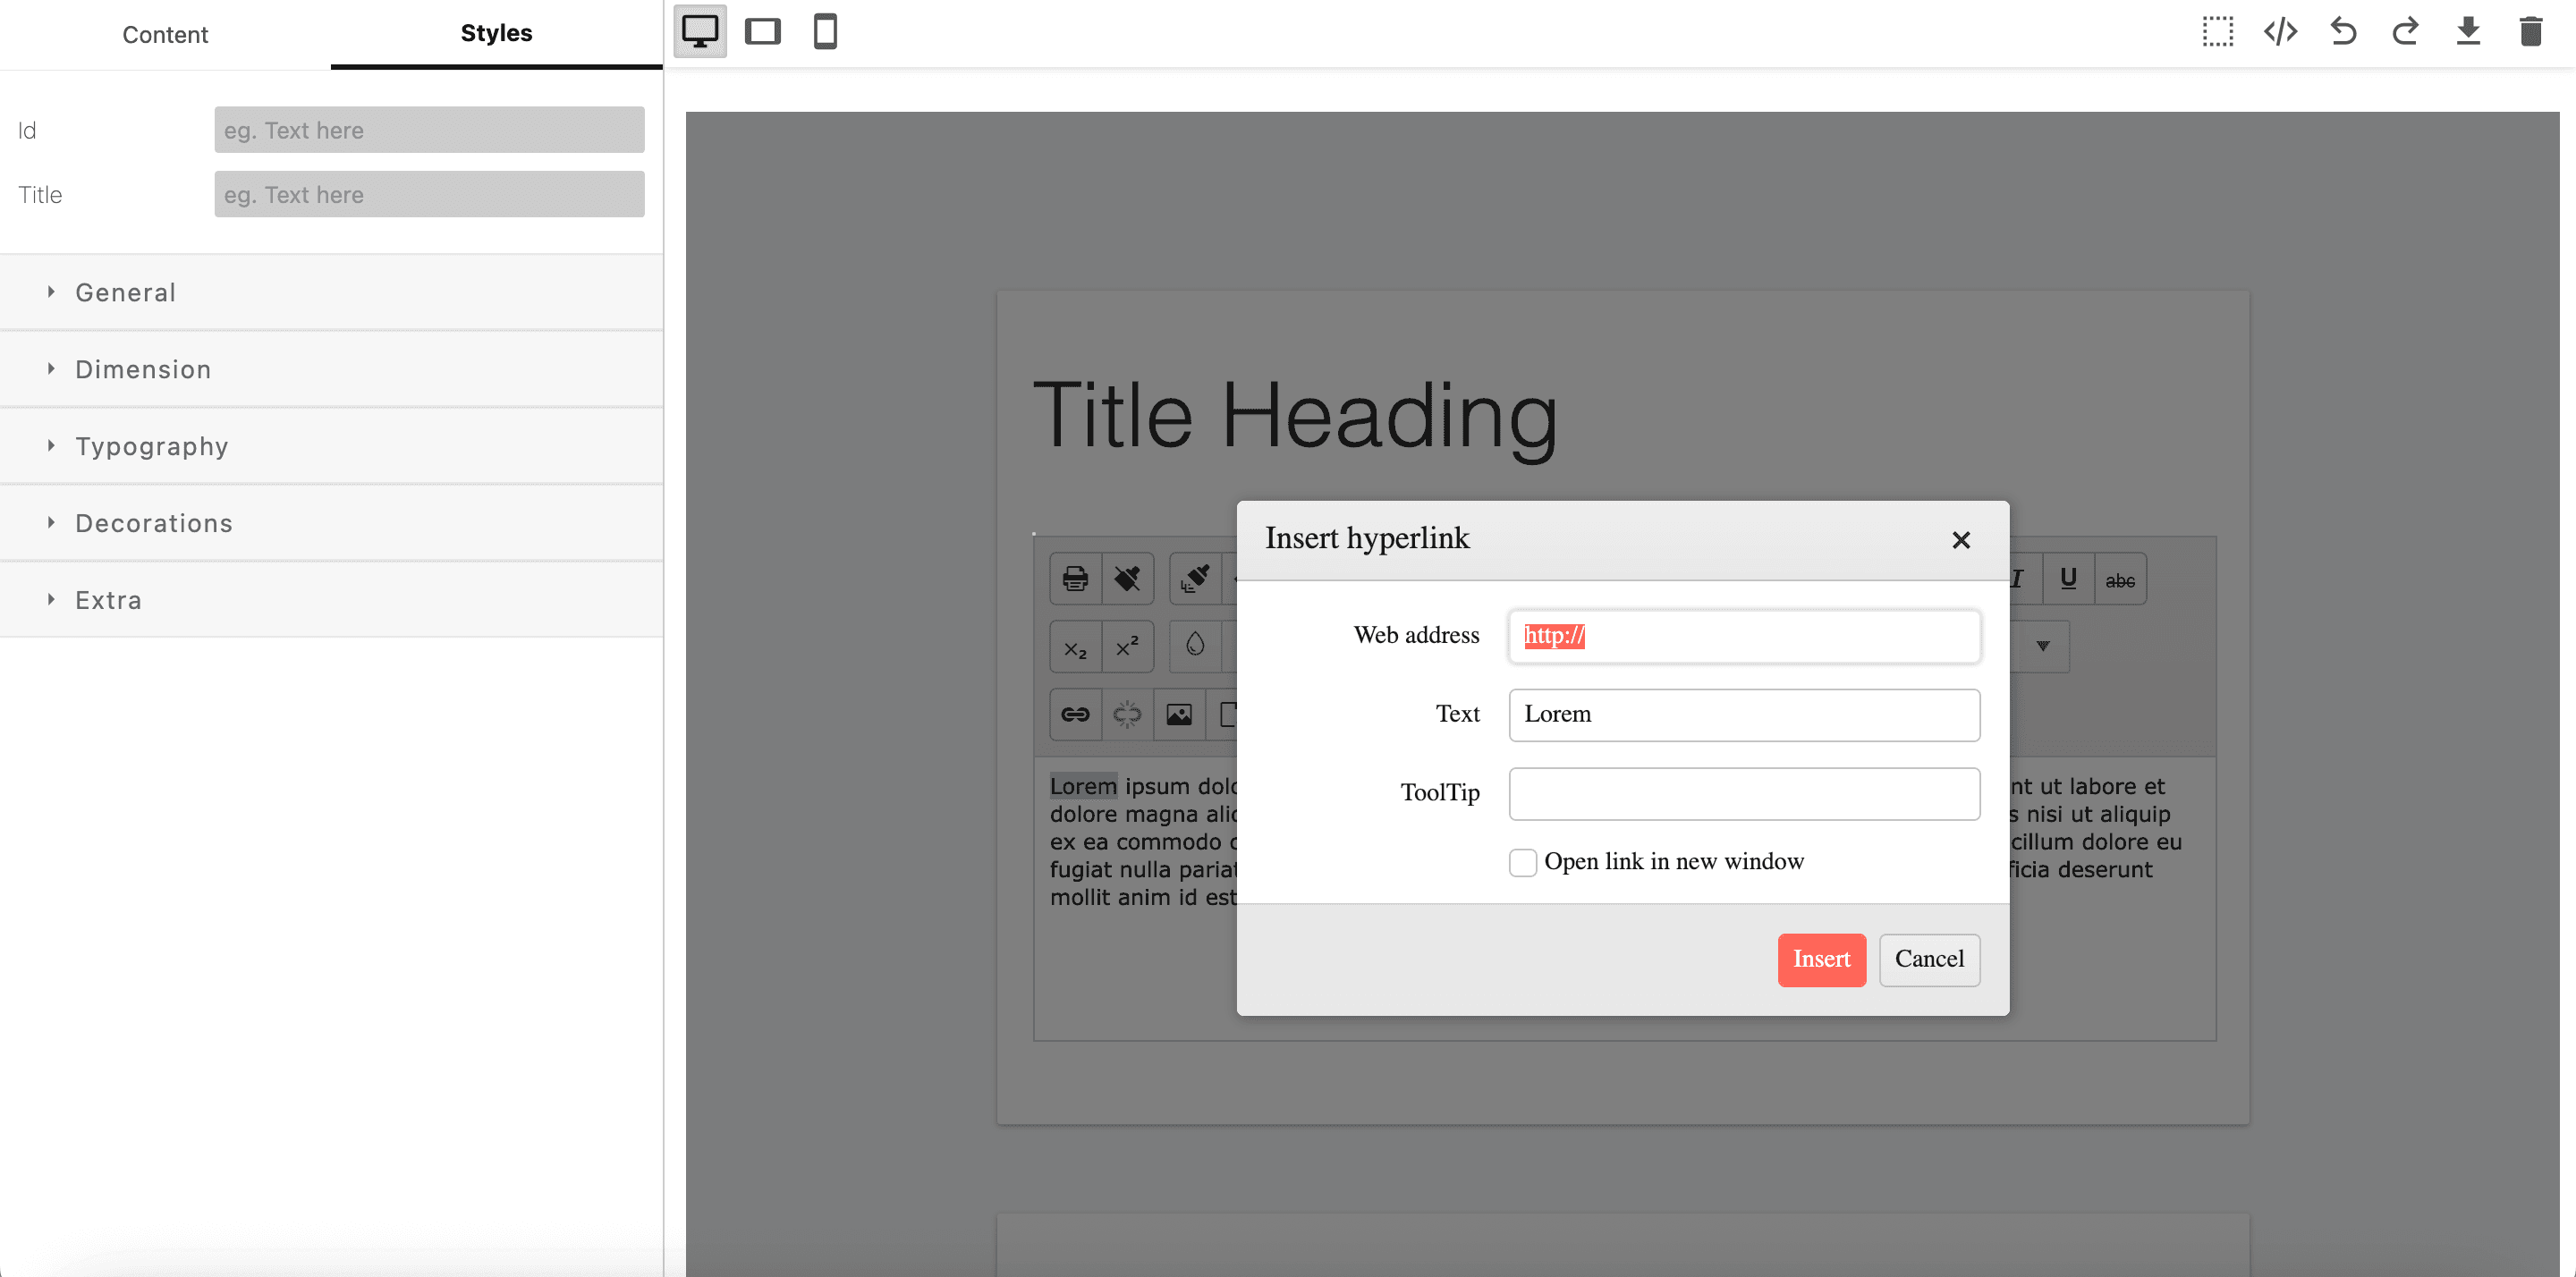Click the undo arrow icon
The height and width of the screenshot is (1277, 2576).
click(2343, 32)
